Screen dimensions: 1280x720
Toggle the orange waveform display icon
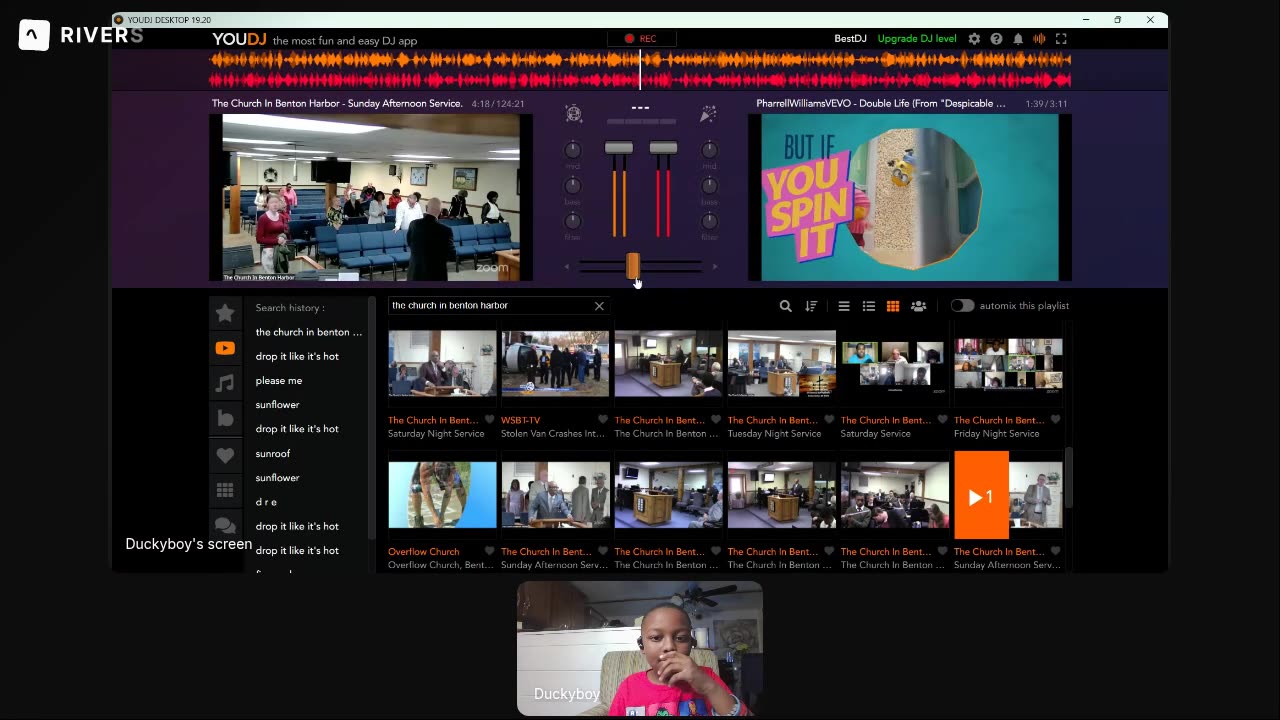(1039, 39)
